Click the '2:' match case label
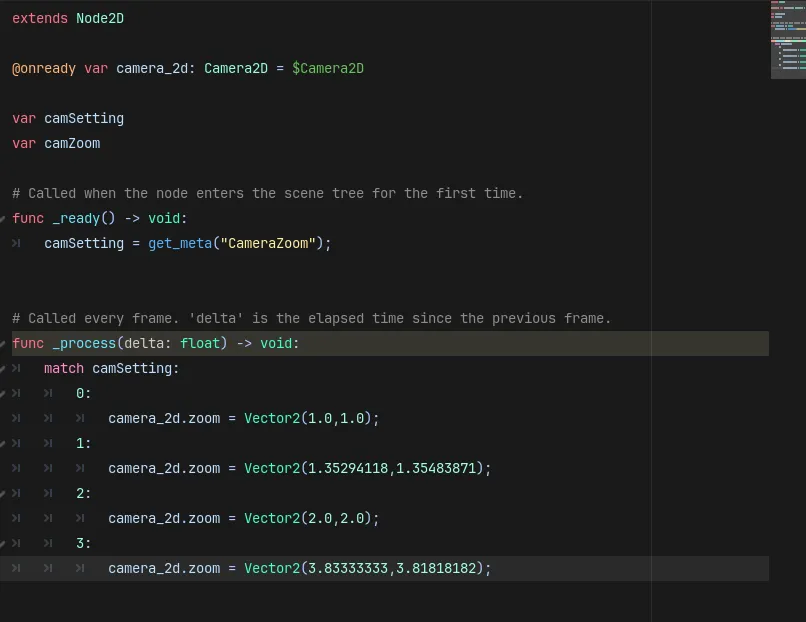This screenshot has height=622, width=806. [83, 493]
